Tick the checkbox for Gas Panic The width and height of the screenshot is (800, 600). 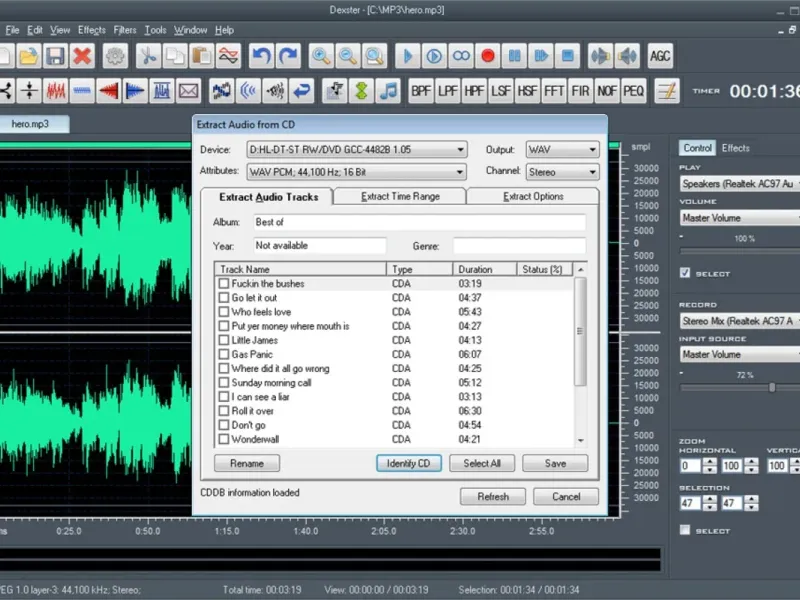224,355
